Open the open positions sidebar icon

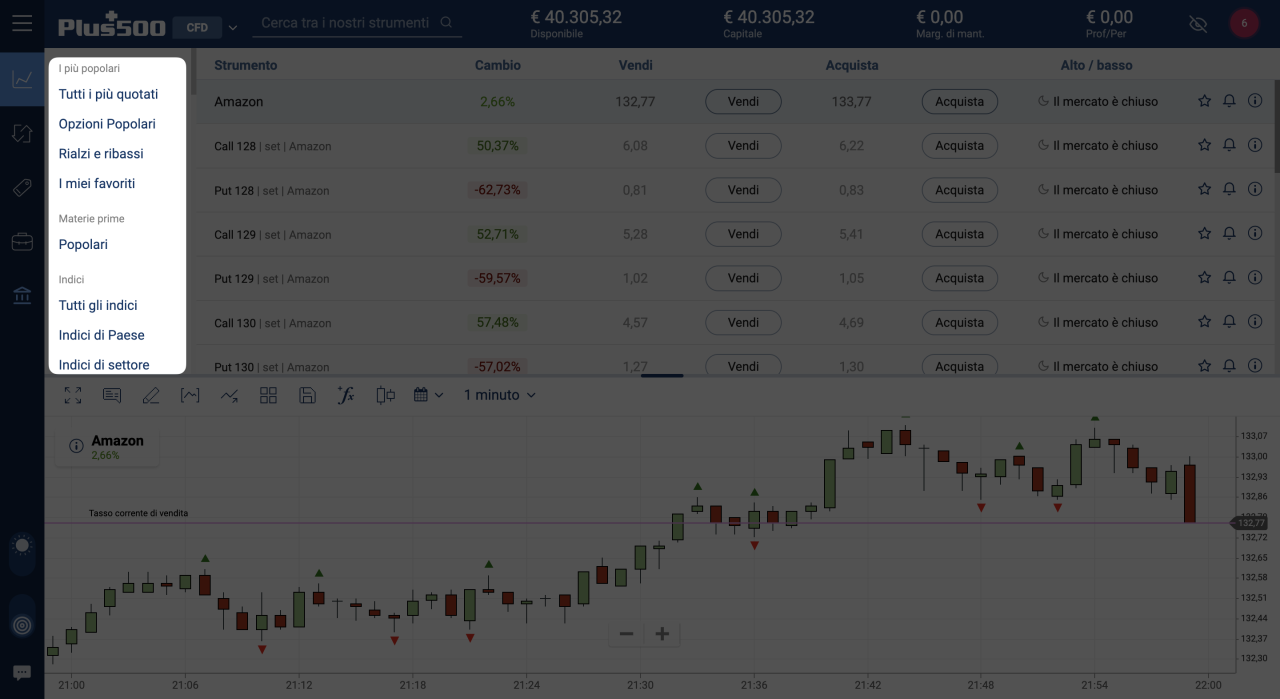[x=22, y=133]
